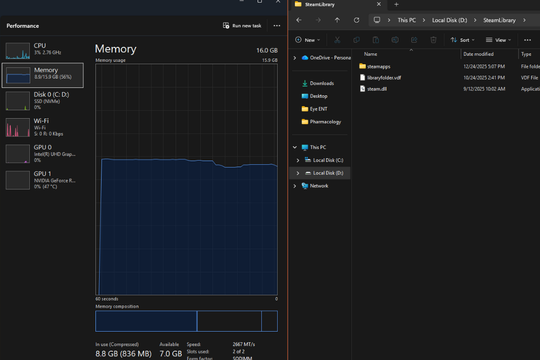Collapse the This PC tree node
This screenshot has height=360, width=540.
295,147
